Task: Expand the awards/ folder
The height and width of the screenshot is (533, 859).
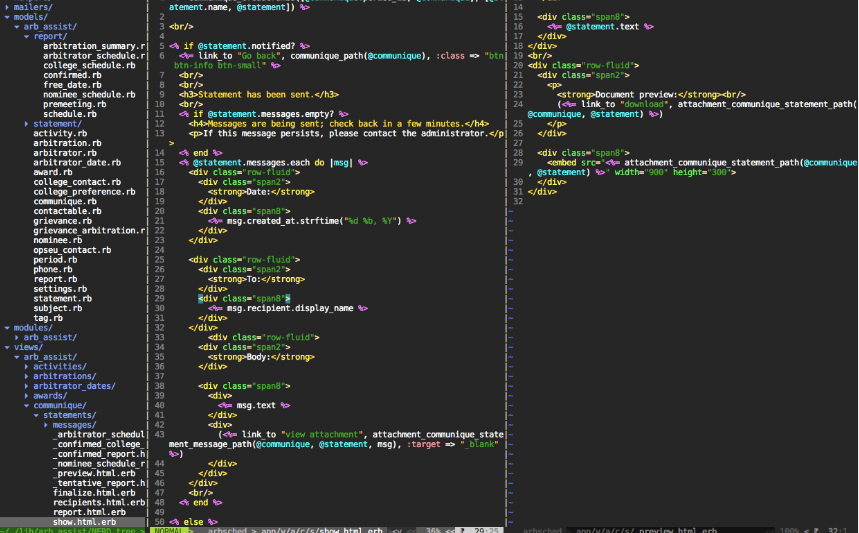Action: click(26, 396)
